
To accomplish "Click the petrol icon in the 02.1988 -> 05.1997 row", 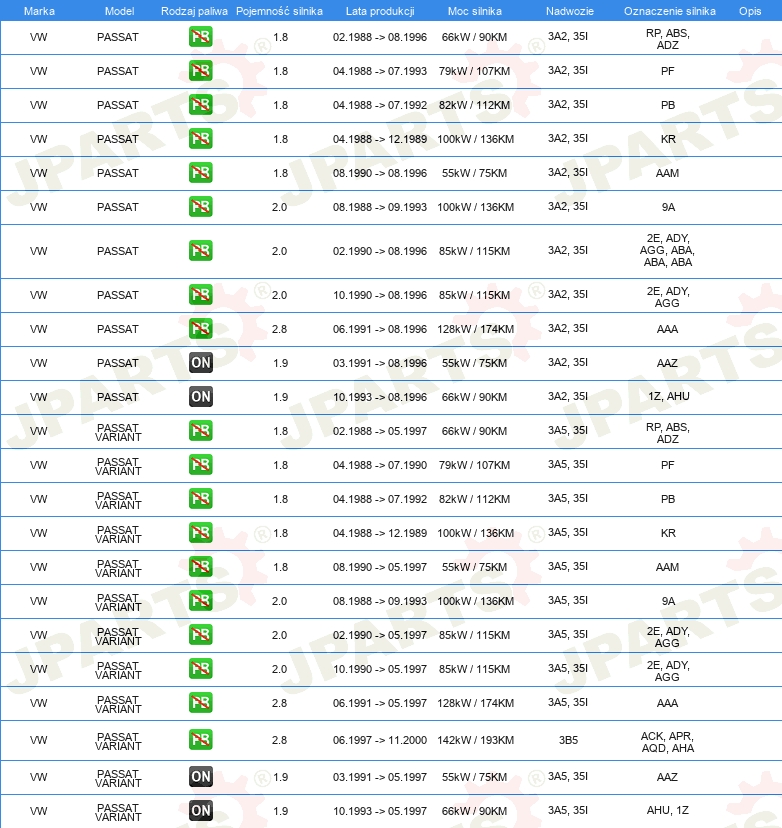I will [x=201, y=431].
